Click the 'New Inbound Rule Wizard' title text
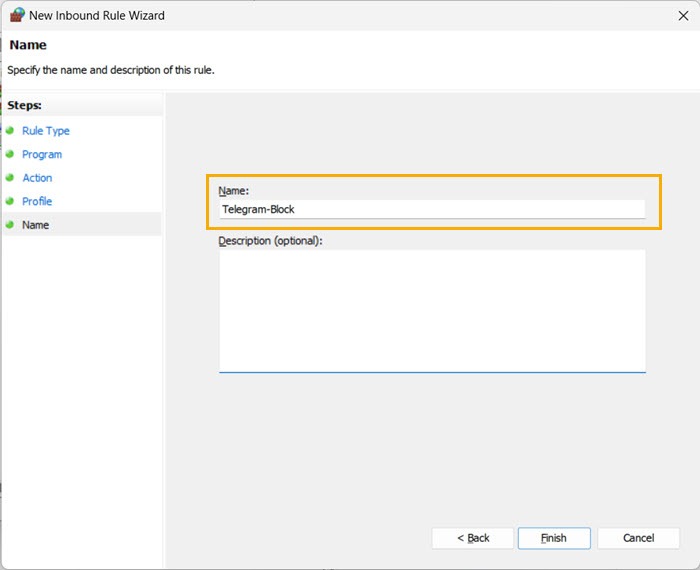Screen dimensions: 700x570 [x=97, y=16]
